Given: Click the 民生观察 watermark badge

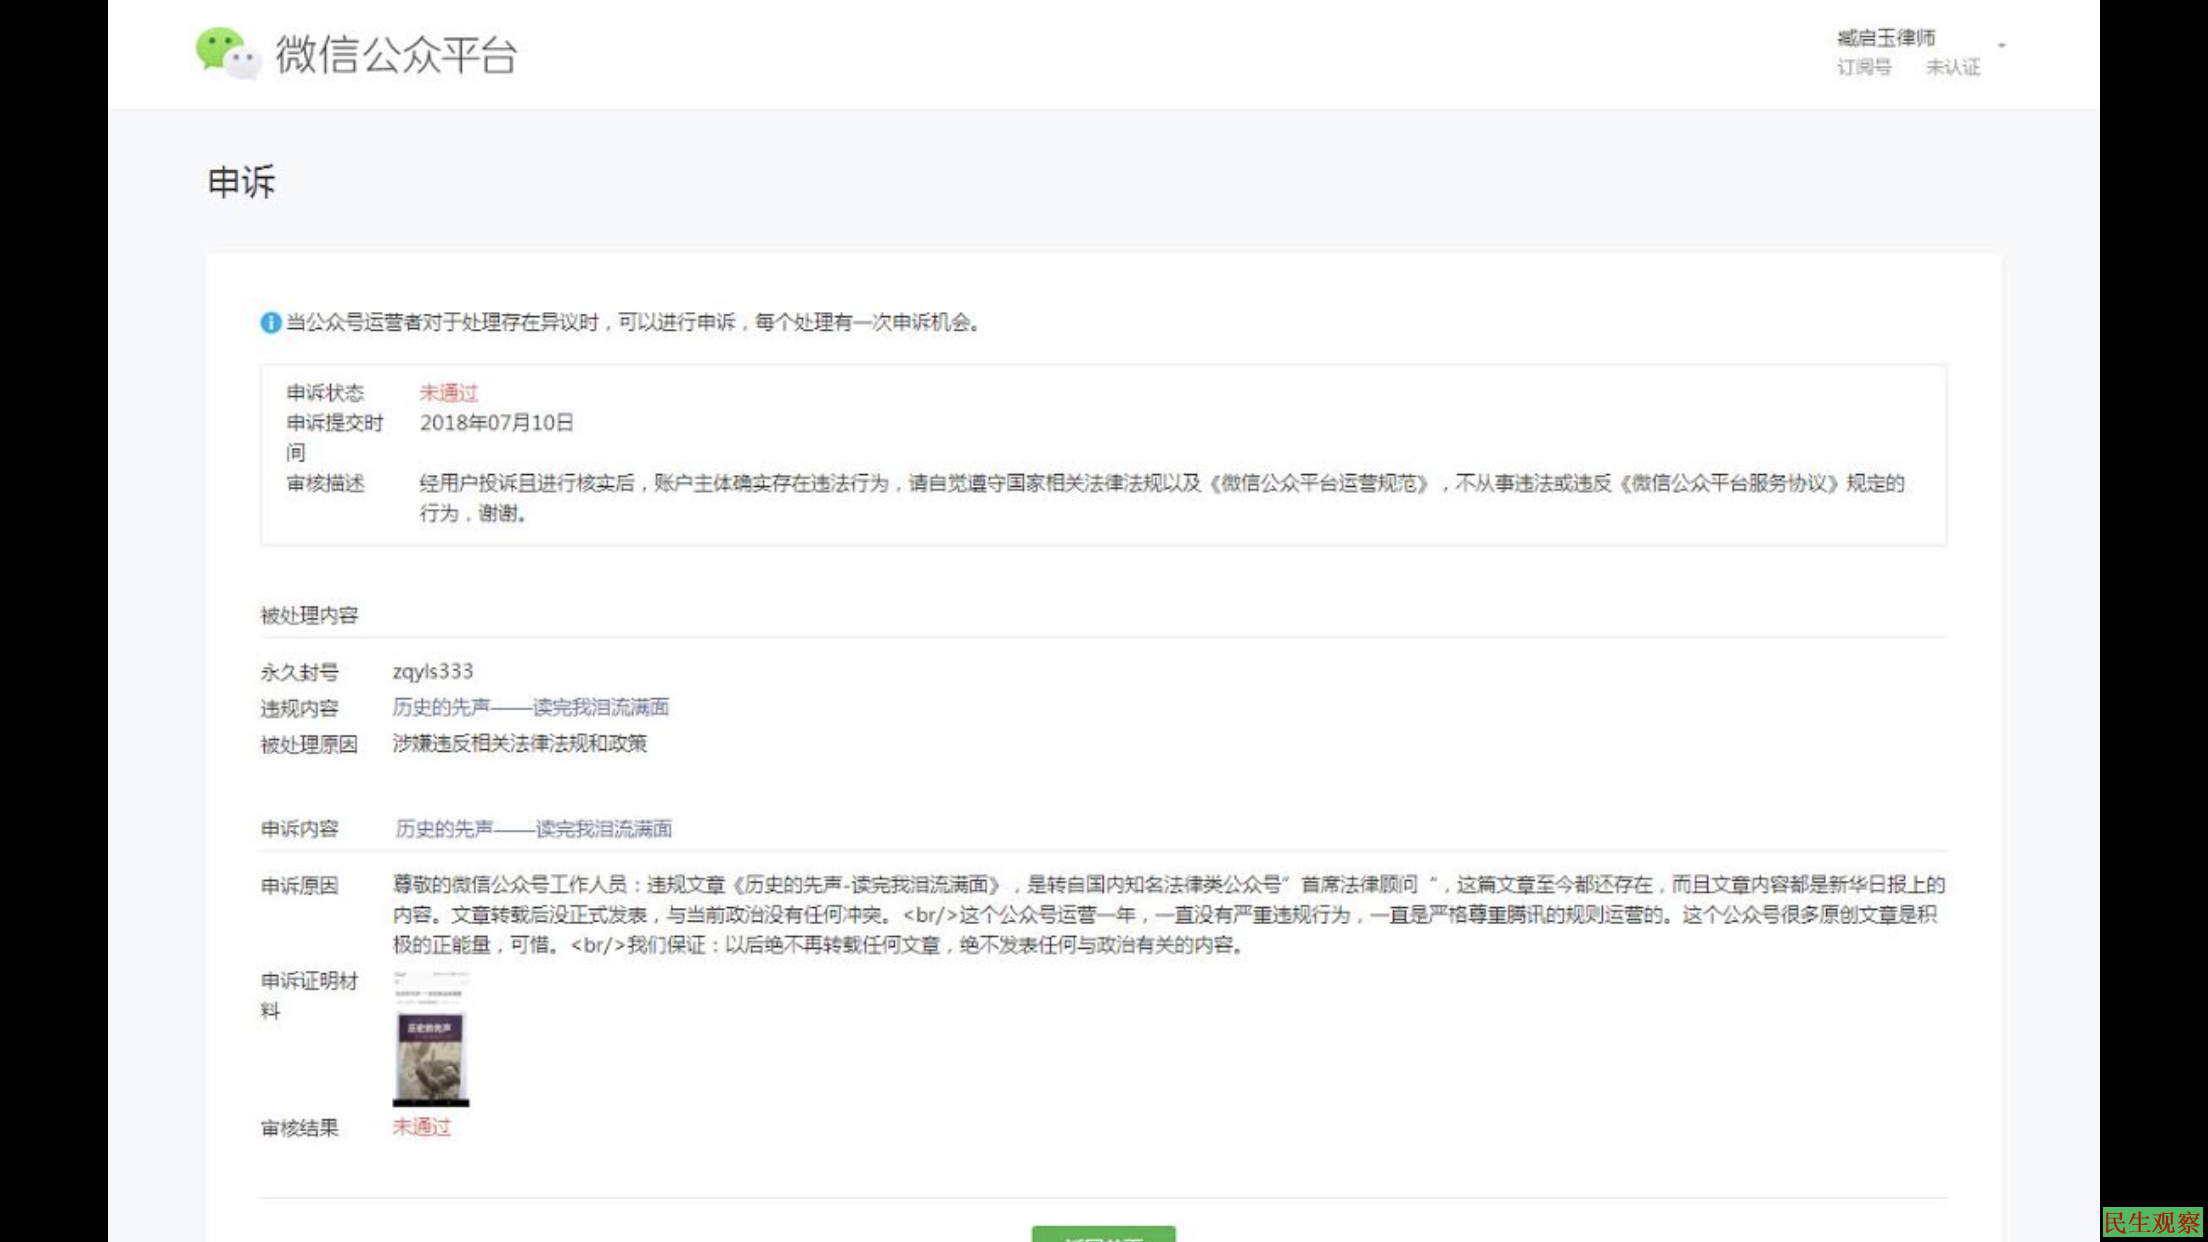Looking at the screenshot, I should (2152, 1222).
